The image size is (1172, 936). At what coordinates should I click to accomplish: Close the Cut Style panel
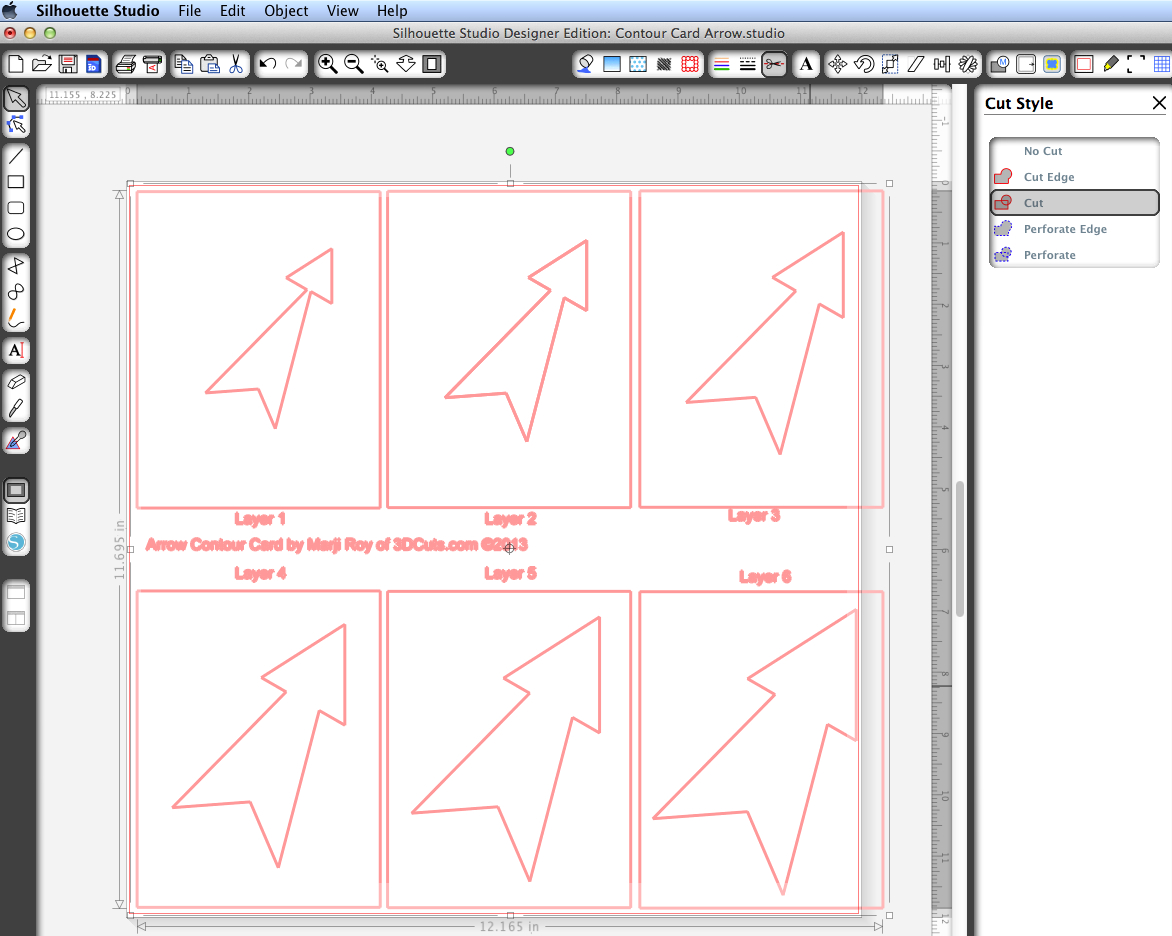1159,103
